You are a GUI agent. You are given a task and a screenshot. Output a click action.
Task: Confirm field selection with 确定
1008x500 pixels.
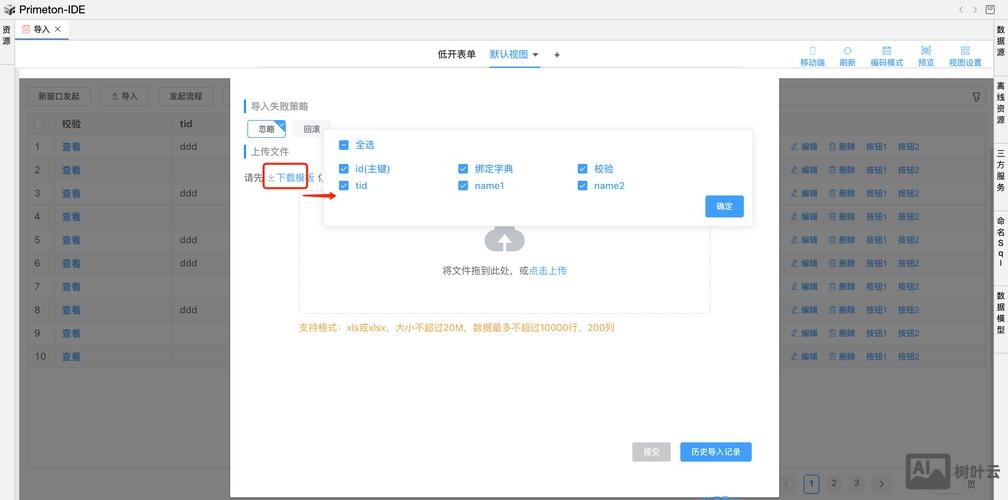(x=724, y=206)
